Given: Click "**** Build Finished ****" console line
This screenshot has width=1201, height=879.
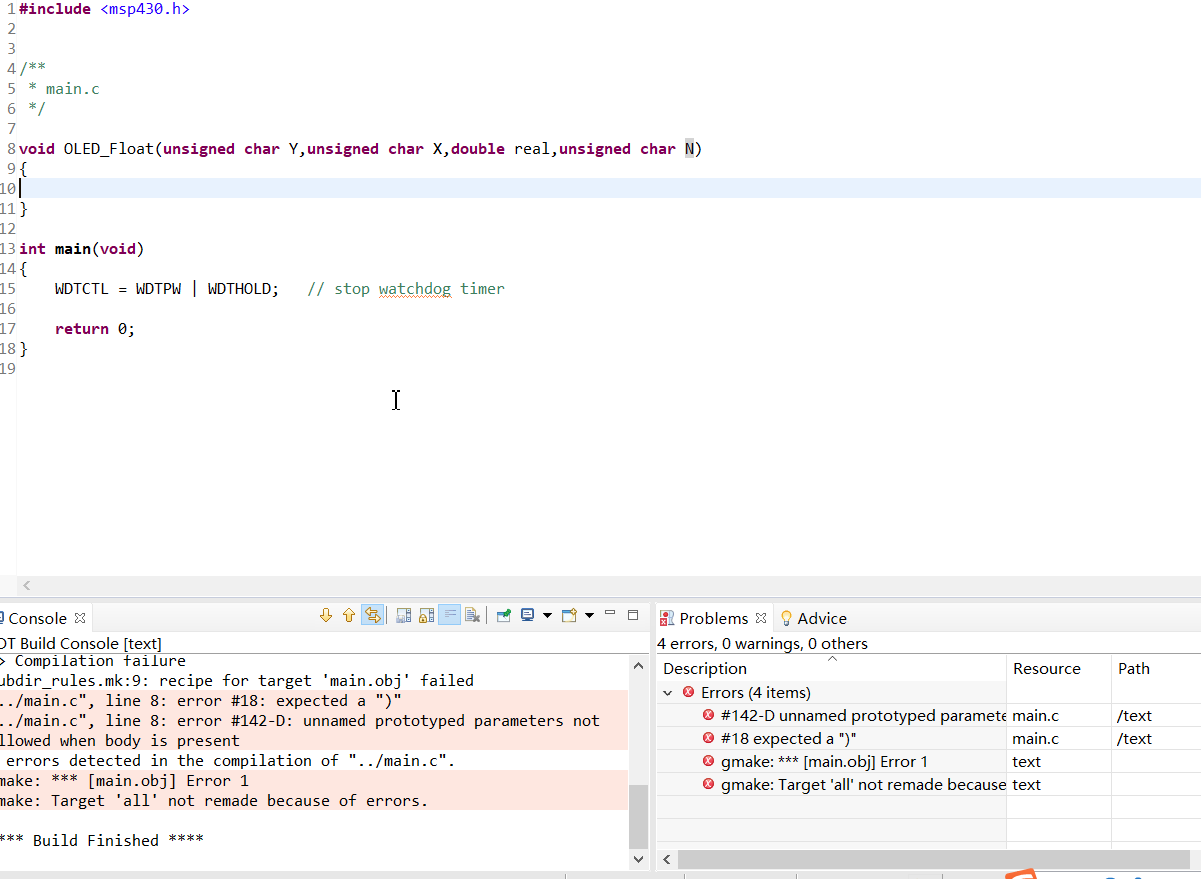Looking at the screenshot, I should pos(102,841).
